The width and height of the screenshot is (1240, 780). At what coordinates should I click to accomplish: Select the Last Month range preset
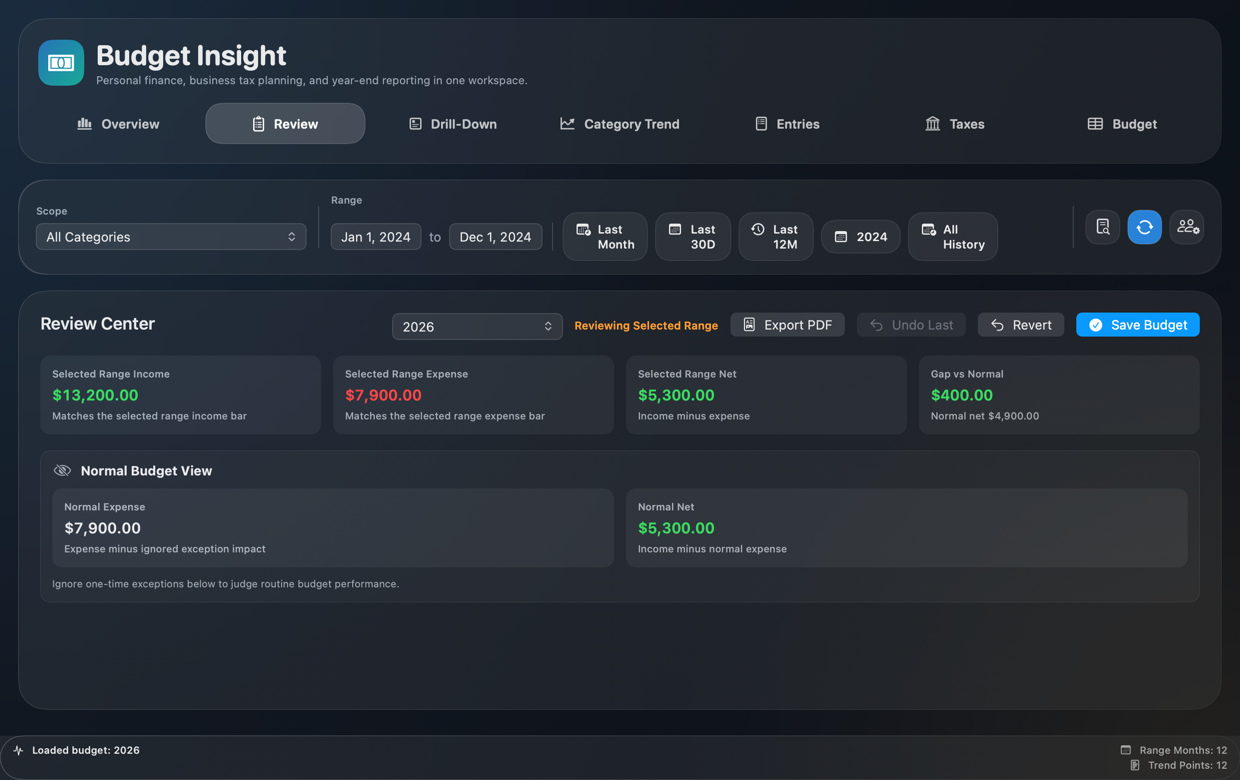pyautogui.click(x=605, y=237)
